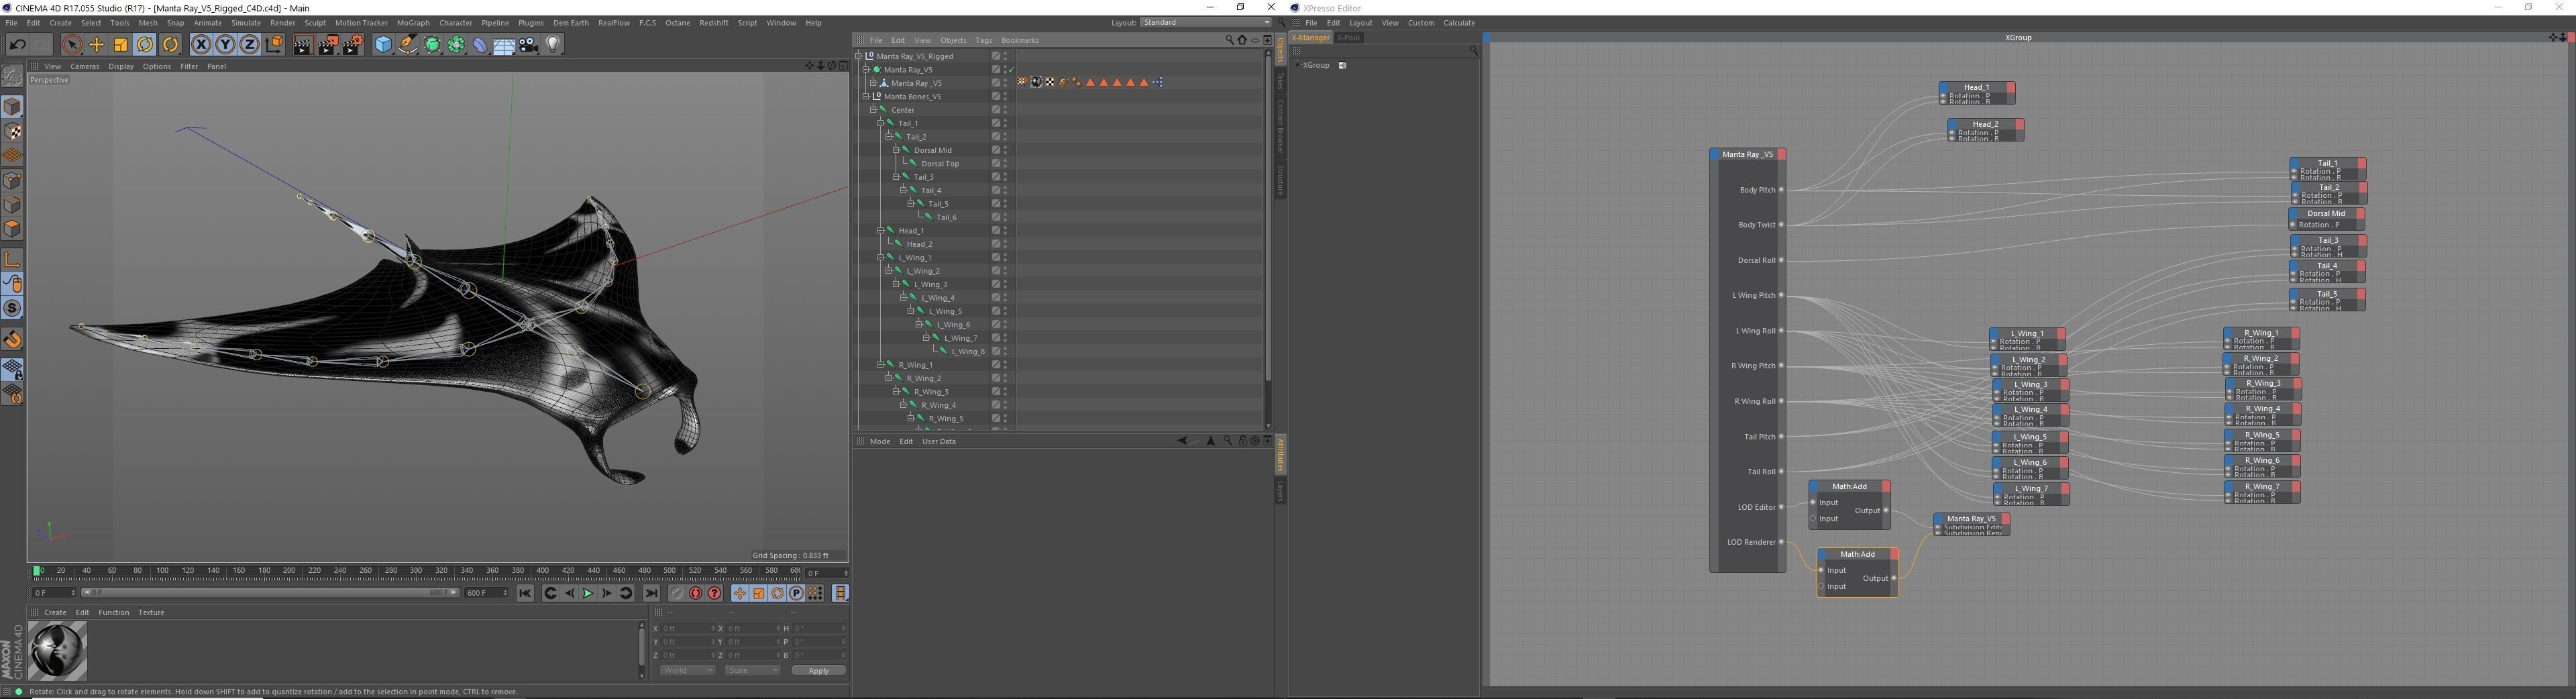Toggle Parameter keyframe recording P button

coord(797,593)
